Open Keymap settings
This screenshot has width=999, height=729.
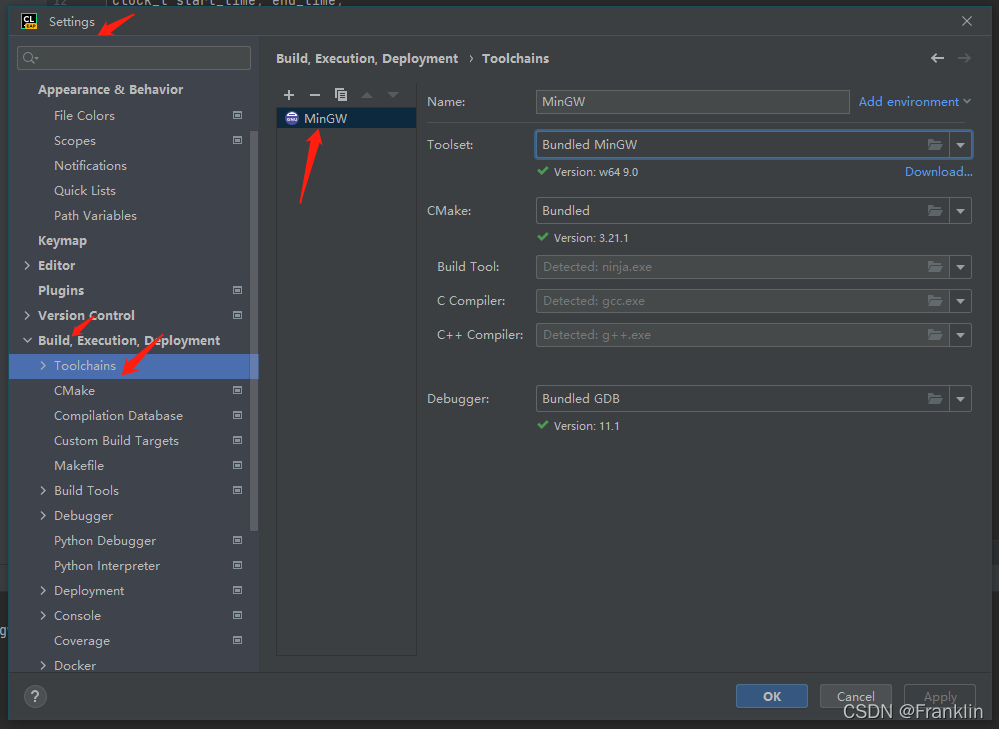coord(62,241)
